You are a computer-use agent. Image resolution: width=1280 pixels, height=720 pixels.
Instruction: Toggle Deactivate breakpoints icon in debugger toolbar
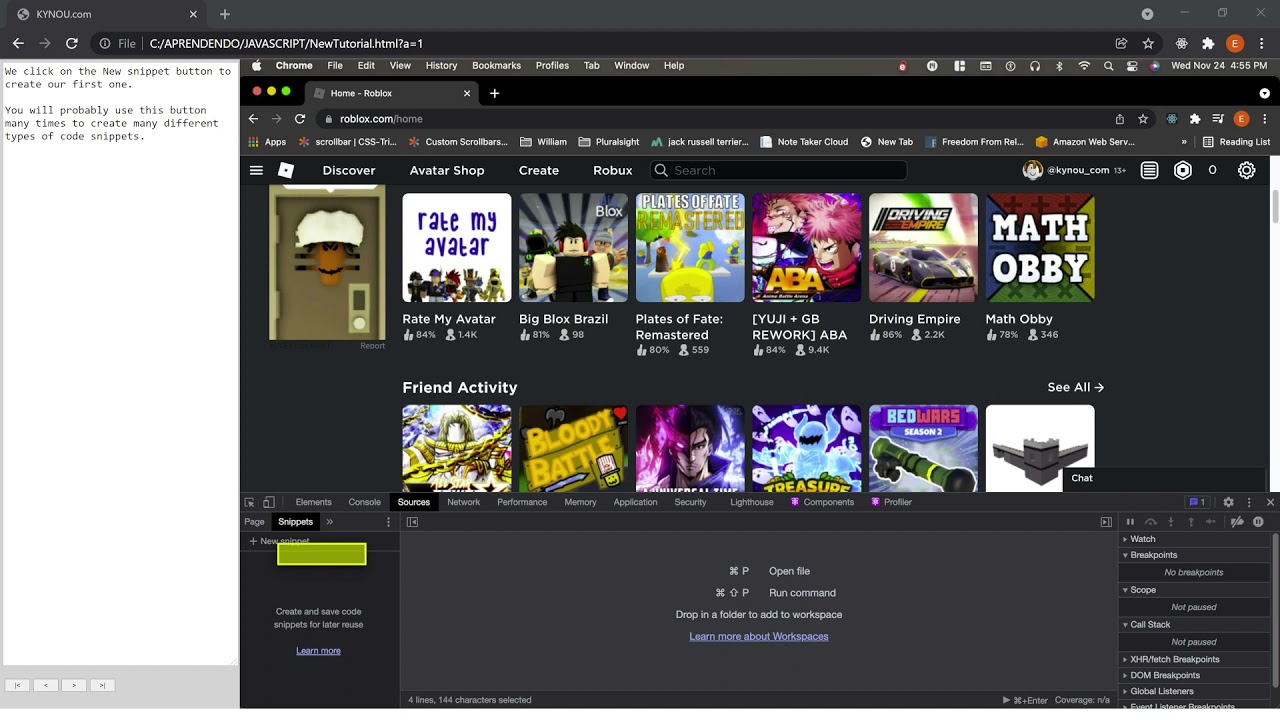[1237, 522]
